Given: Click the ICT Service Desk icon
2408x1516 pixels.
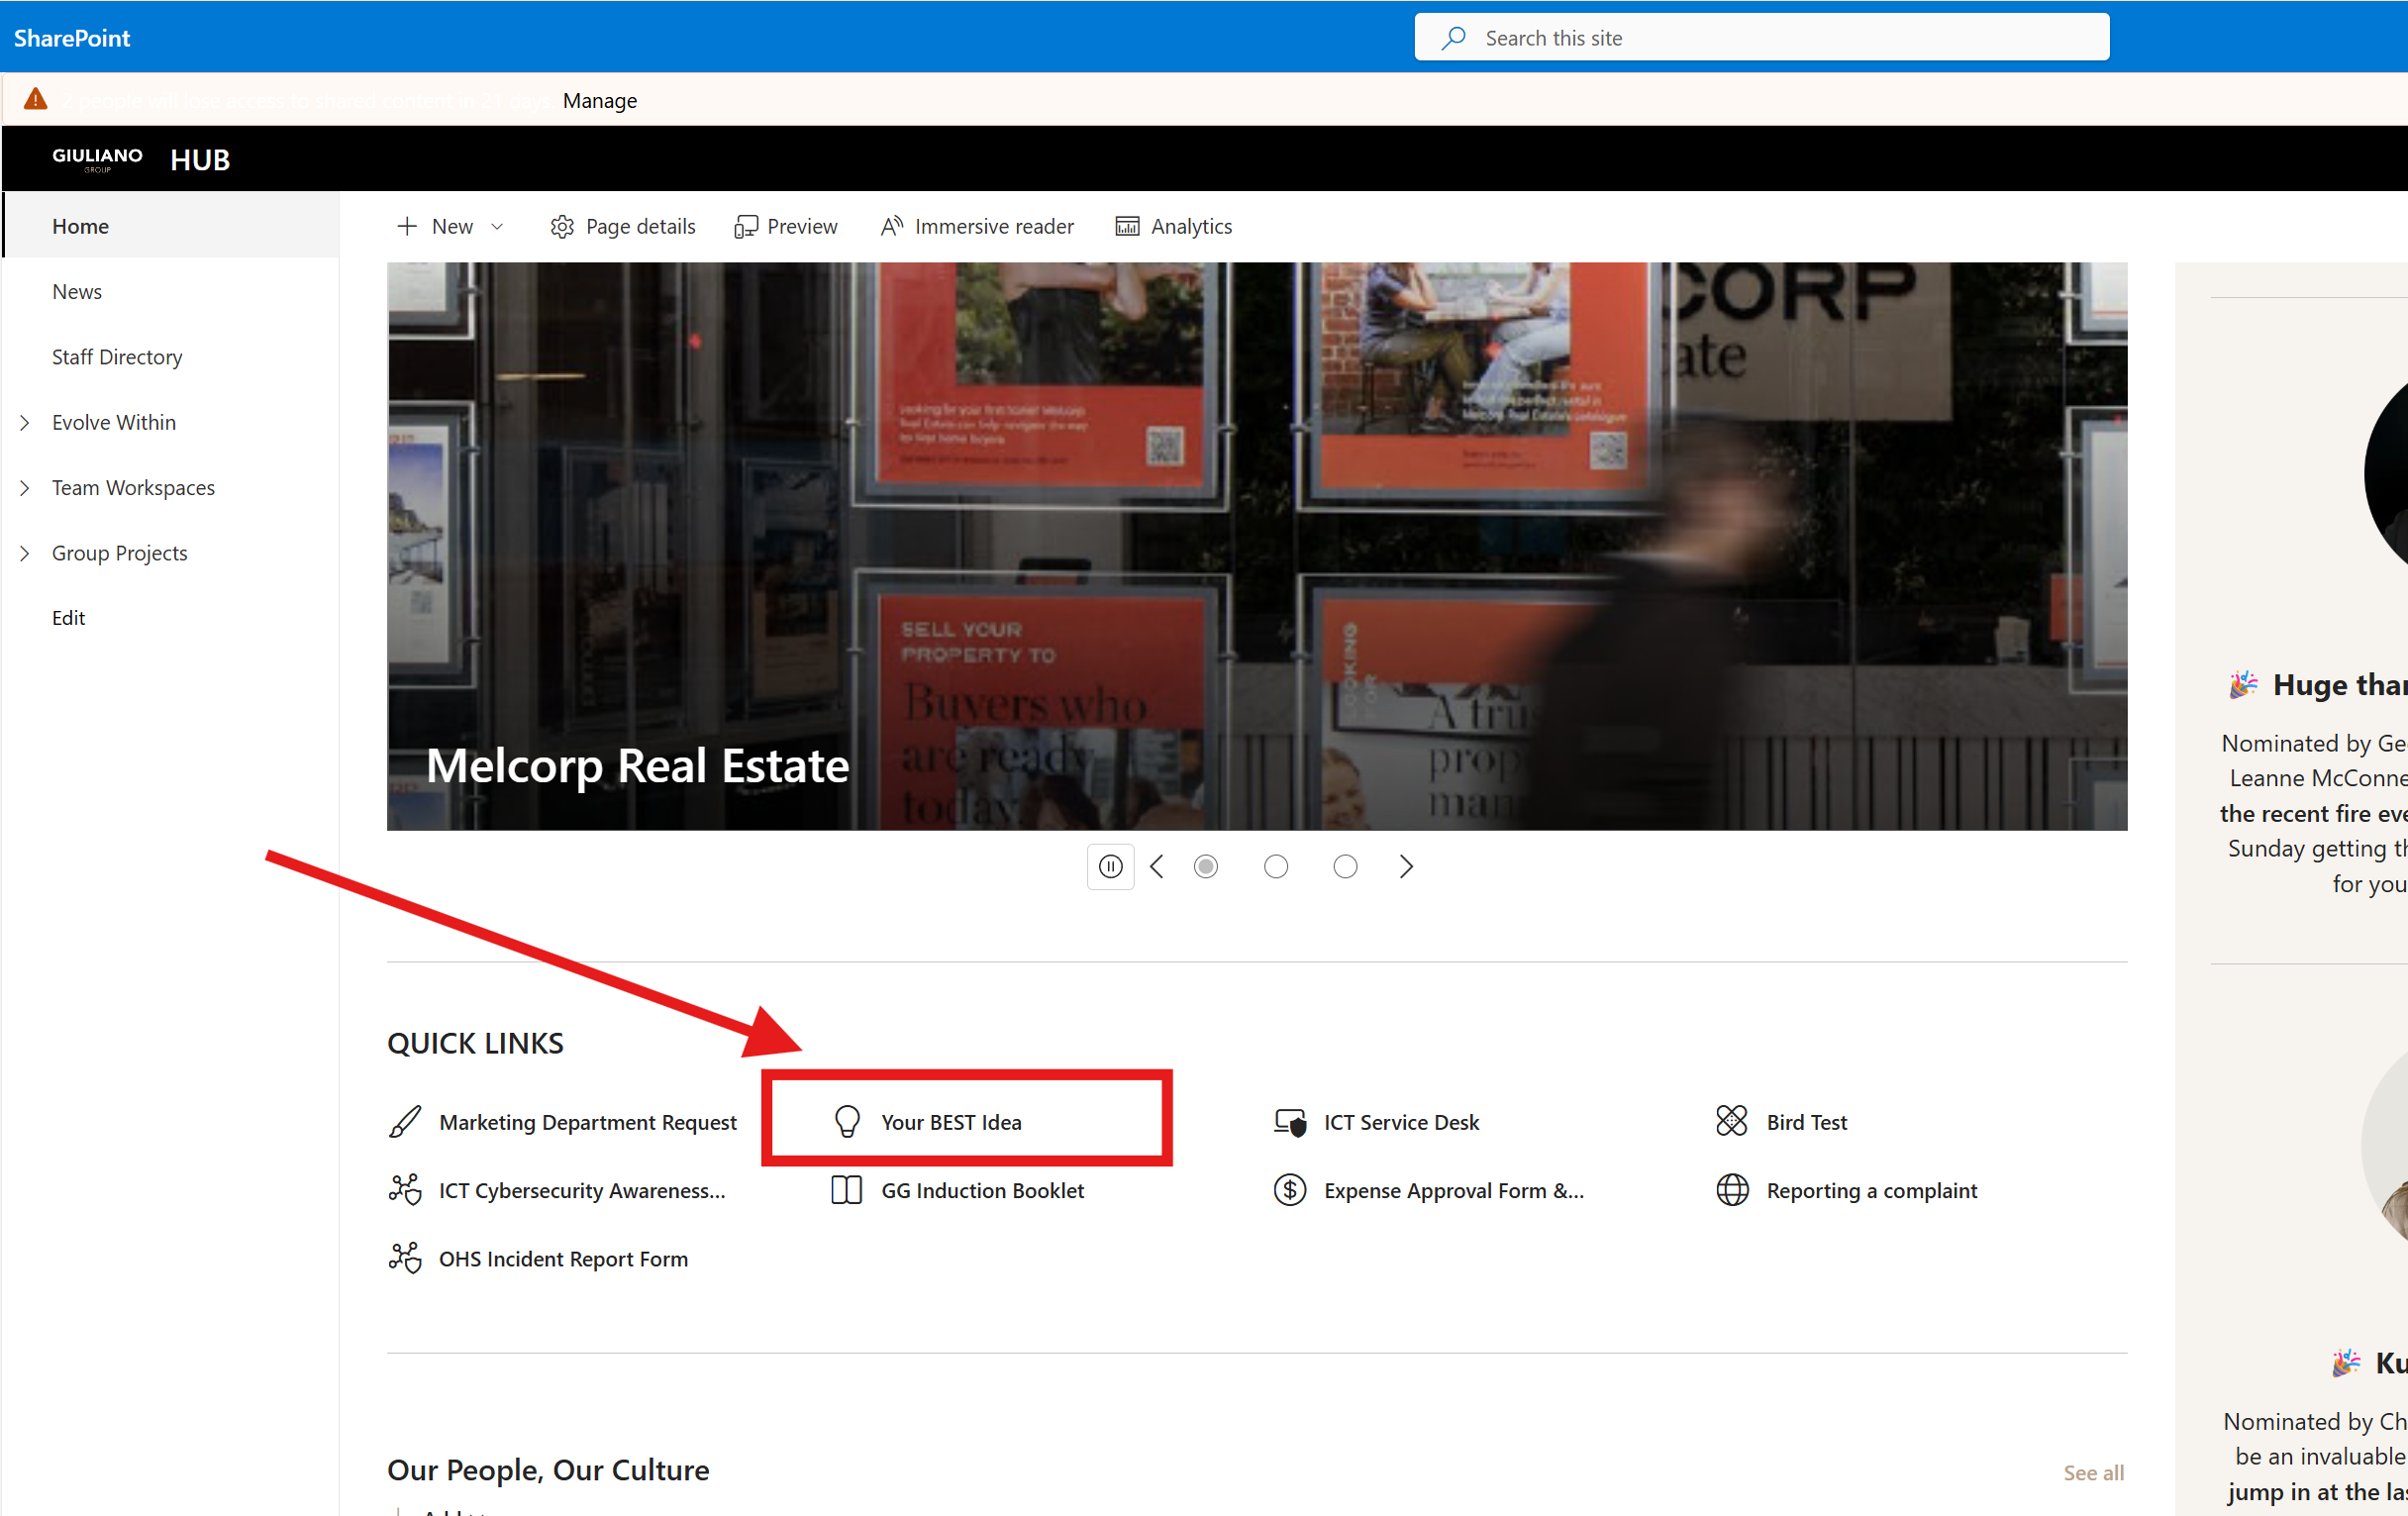Looking at the screenshot, I should (x=1289, y=1121).
